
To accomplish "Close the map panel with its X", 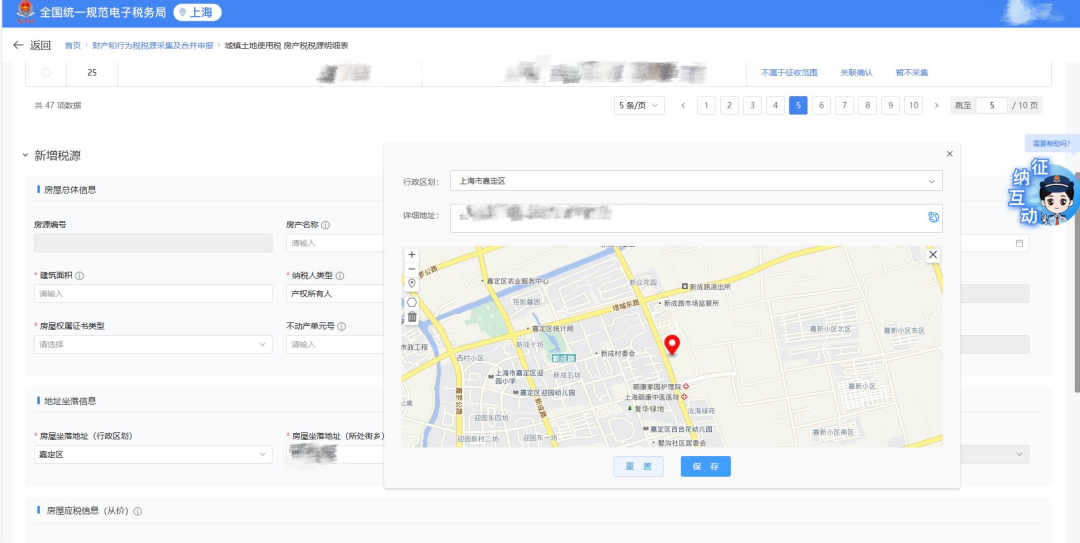I will [x=933, y=255].
